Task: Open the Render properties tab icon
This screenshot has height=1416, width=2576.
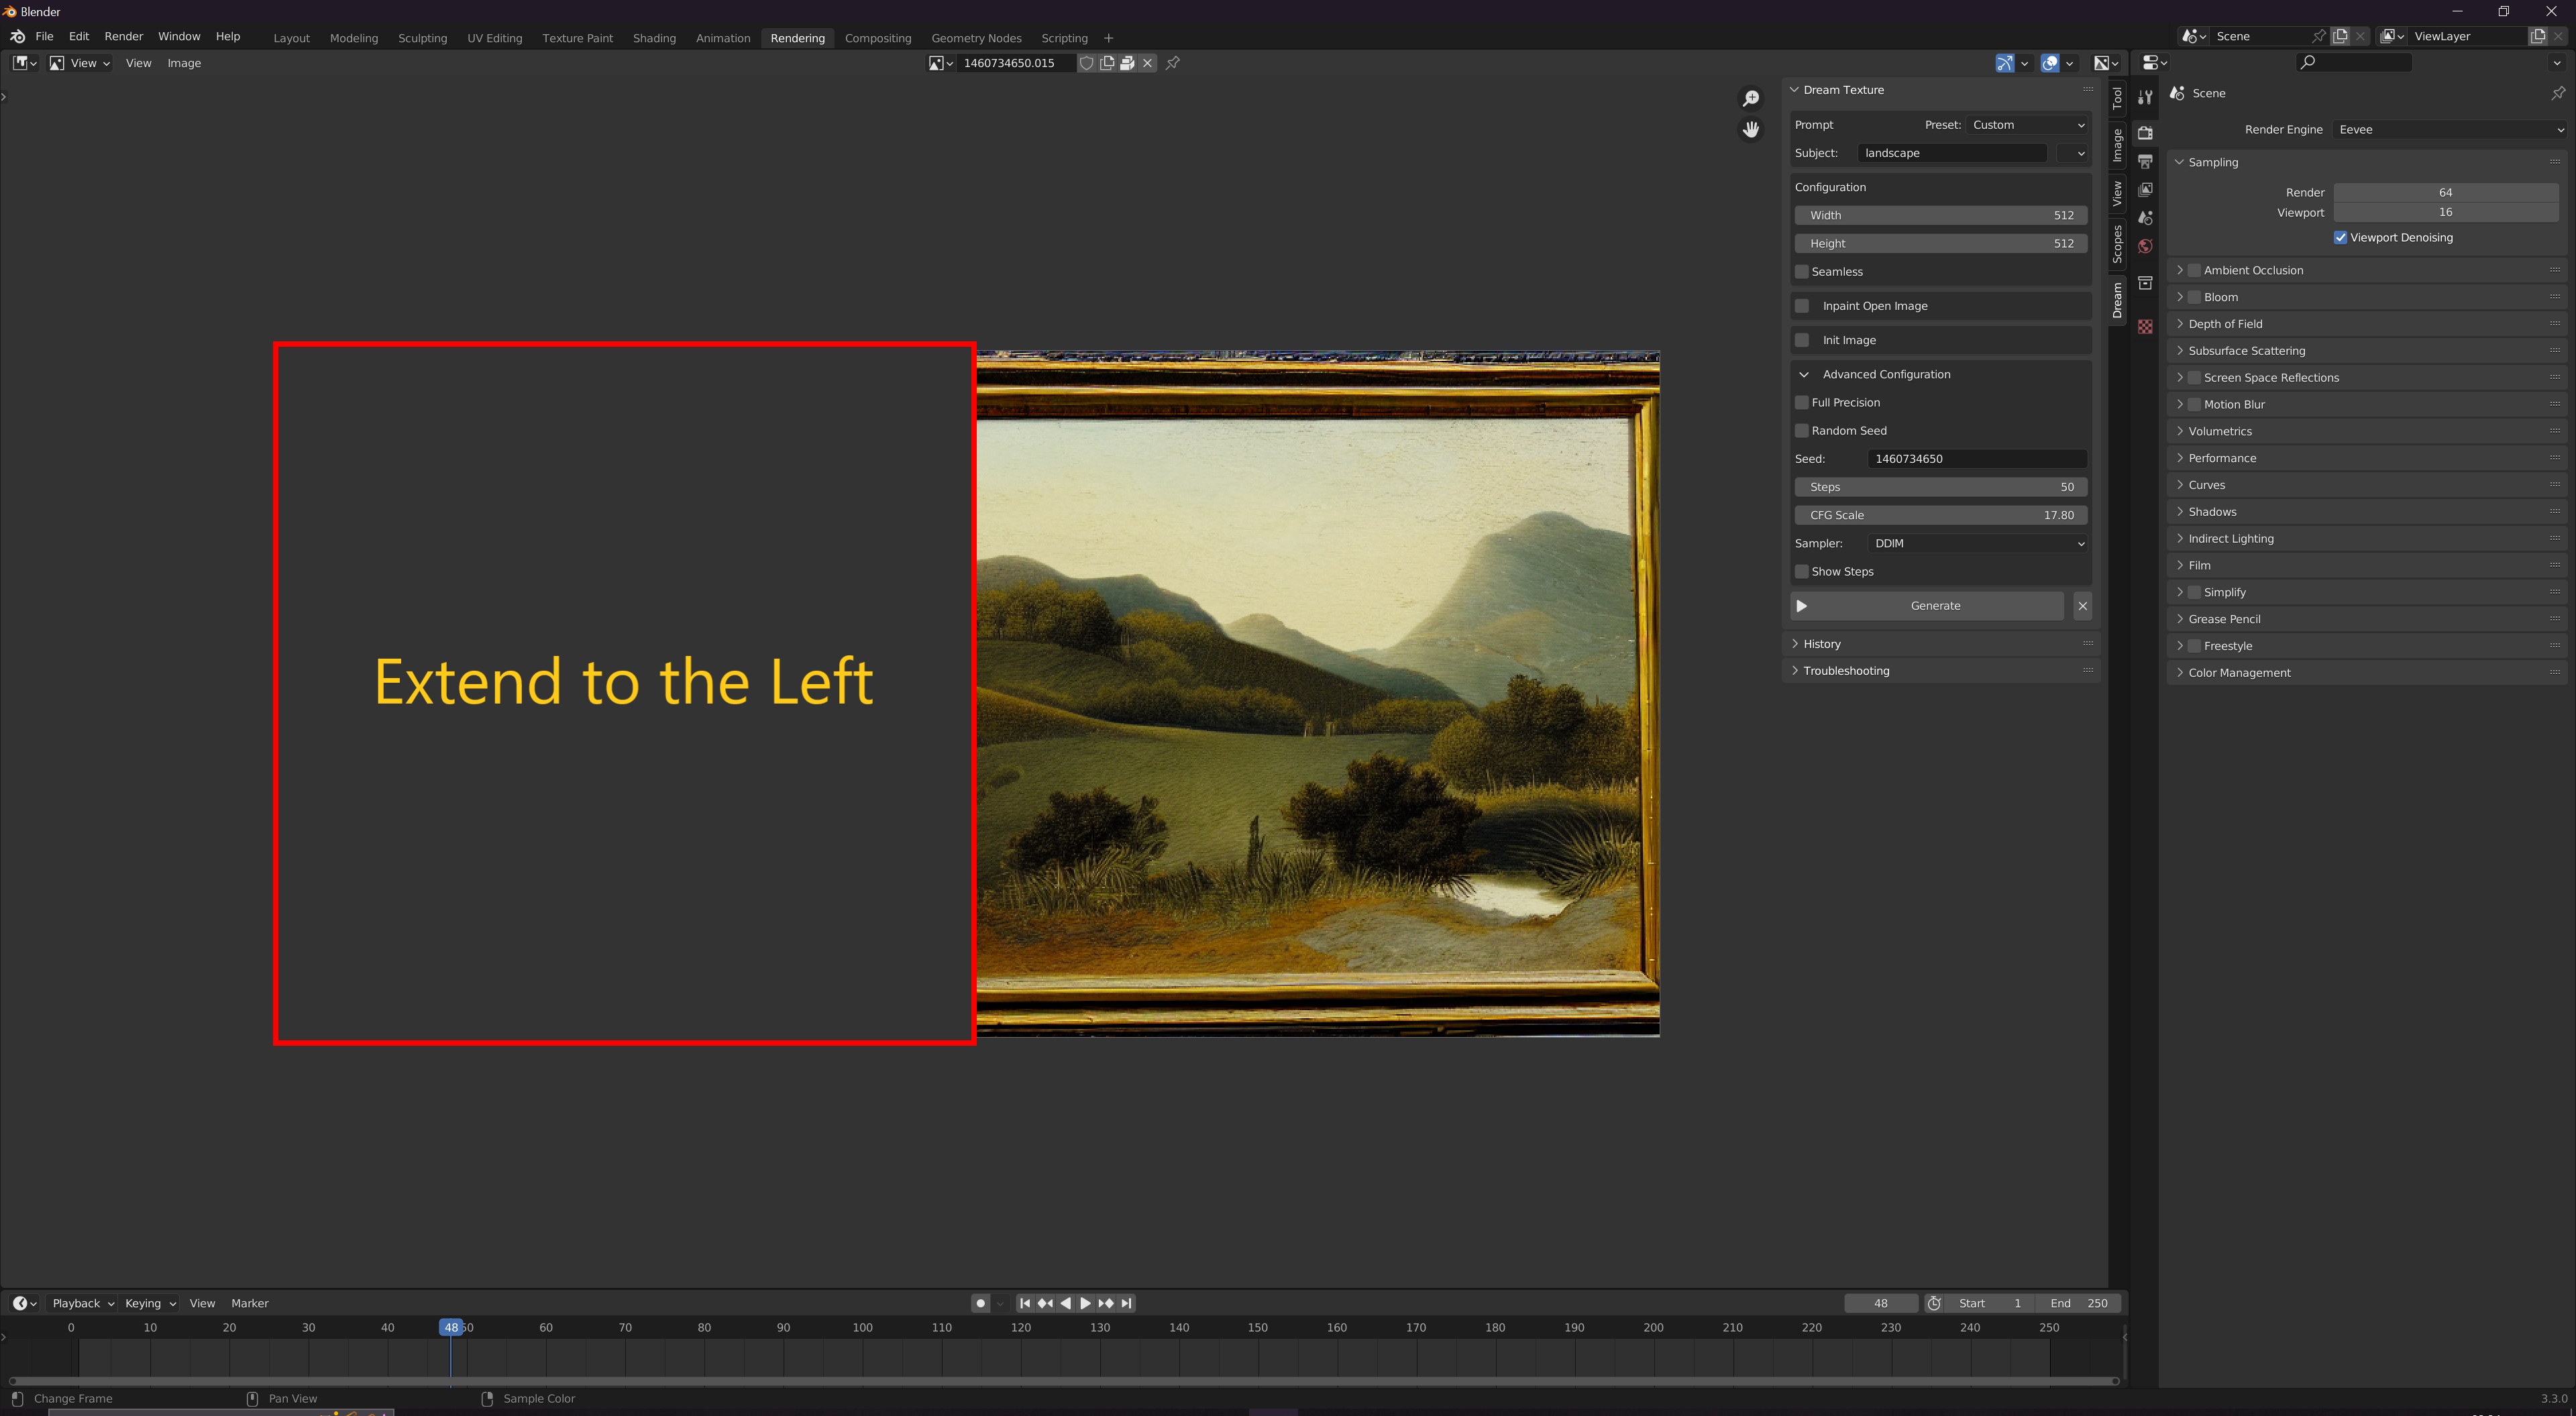Action: pyautogui.click(x=2145, y=132)
